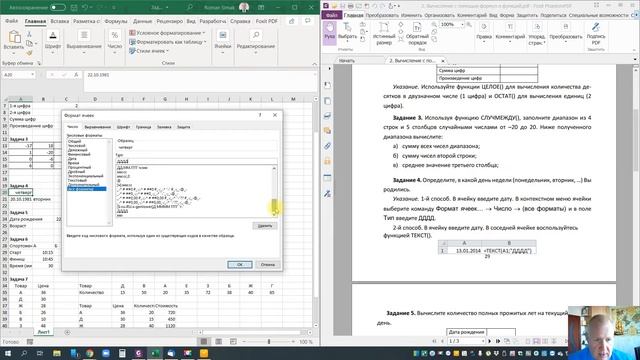Open the Шрифт tab in Format Cells dialog
640x360 pixels.
[123, 127]
